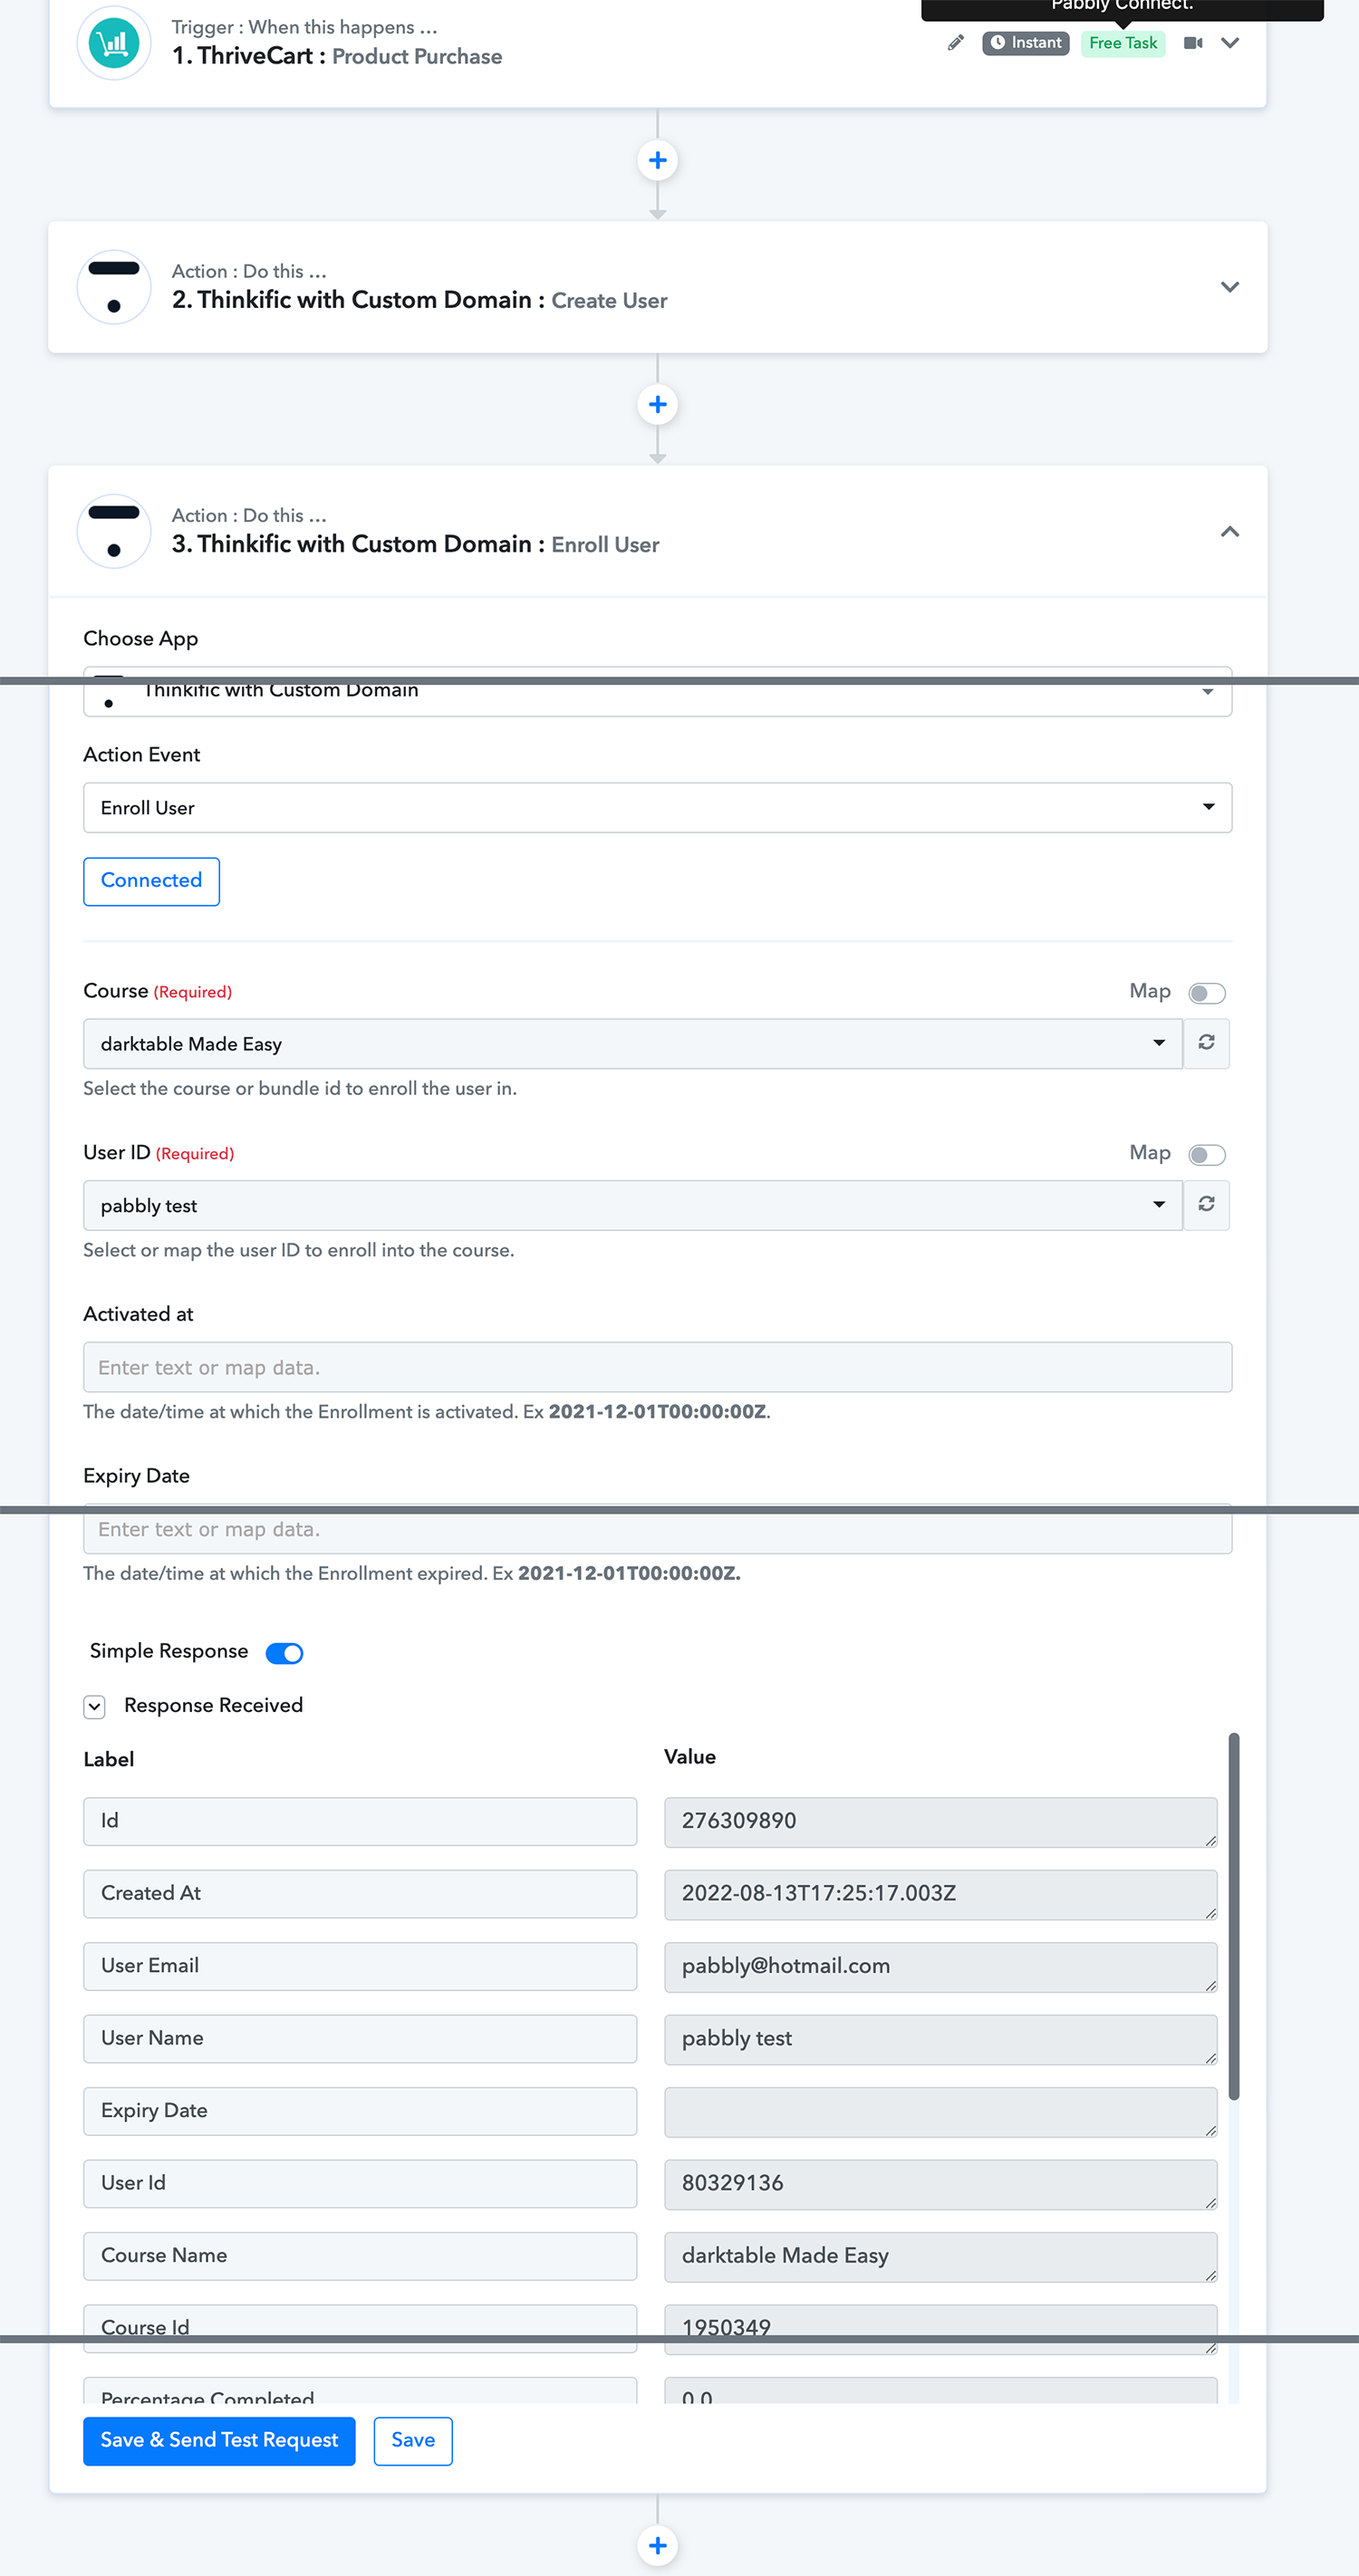The height and width of the screenshot is (2576, 1359).
Task: Open the Course dropdown showing darktable Made Easy
Action: [x=632, y=1043]
